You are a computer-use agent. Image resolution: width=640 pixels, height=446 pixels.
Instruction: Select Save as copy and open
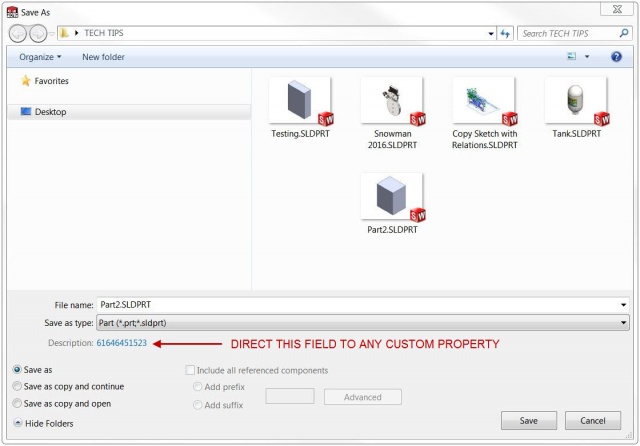point(17,404)
